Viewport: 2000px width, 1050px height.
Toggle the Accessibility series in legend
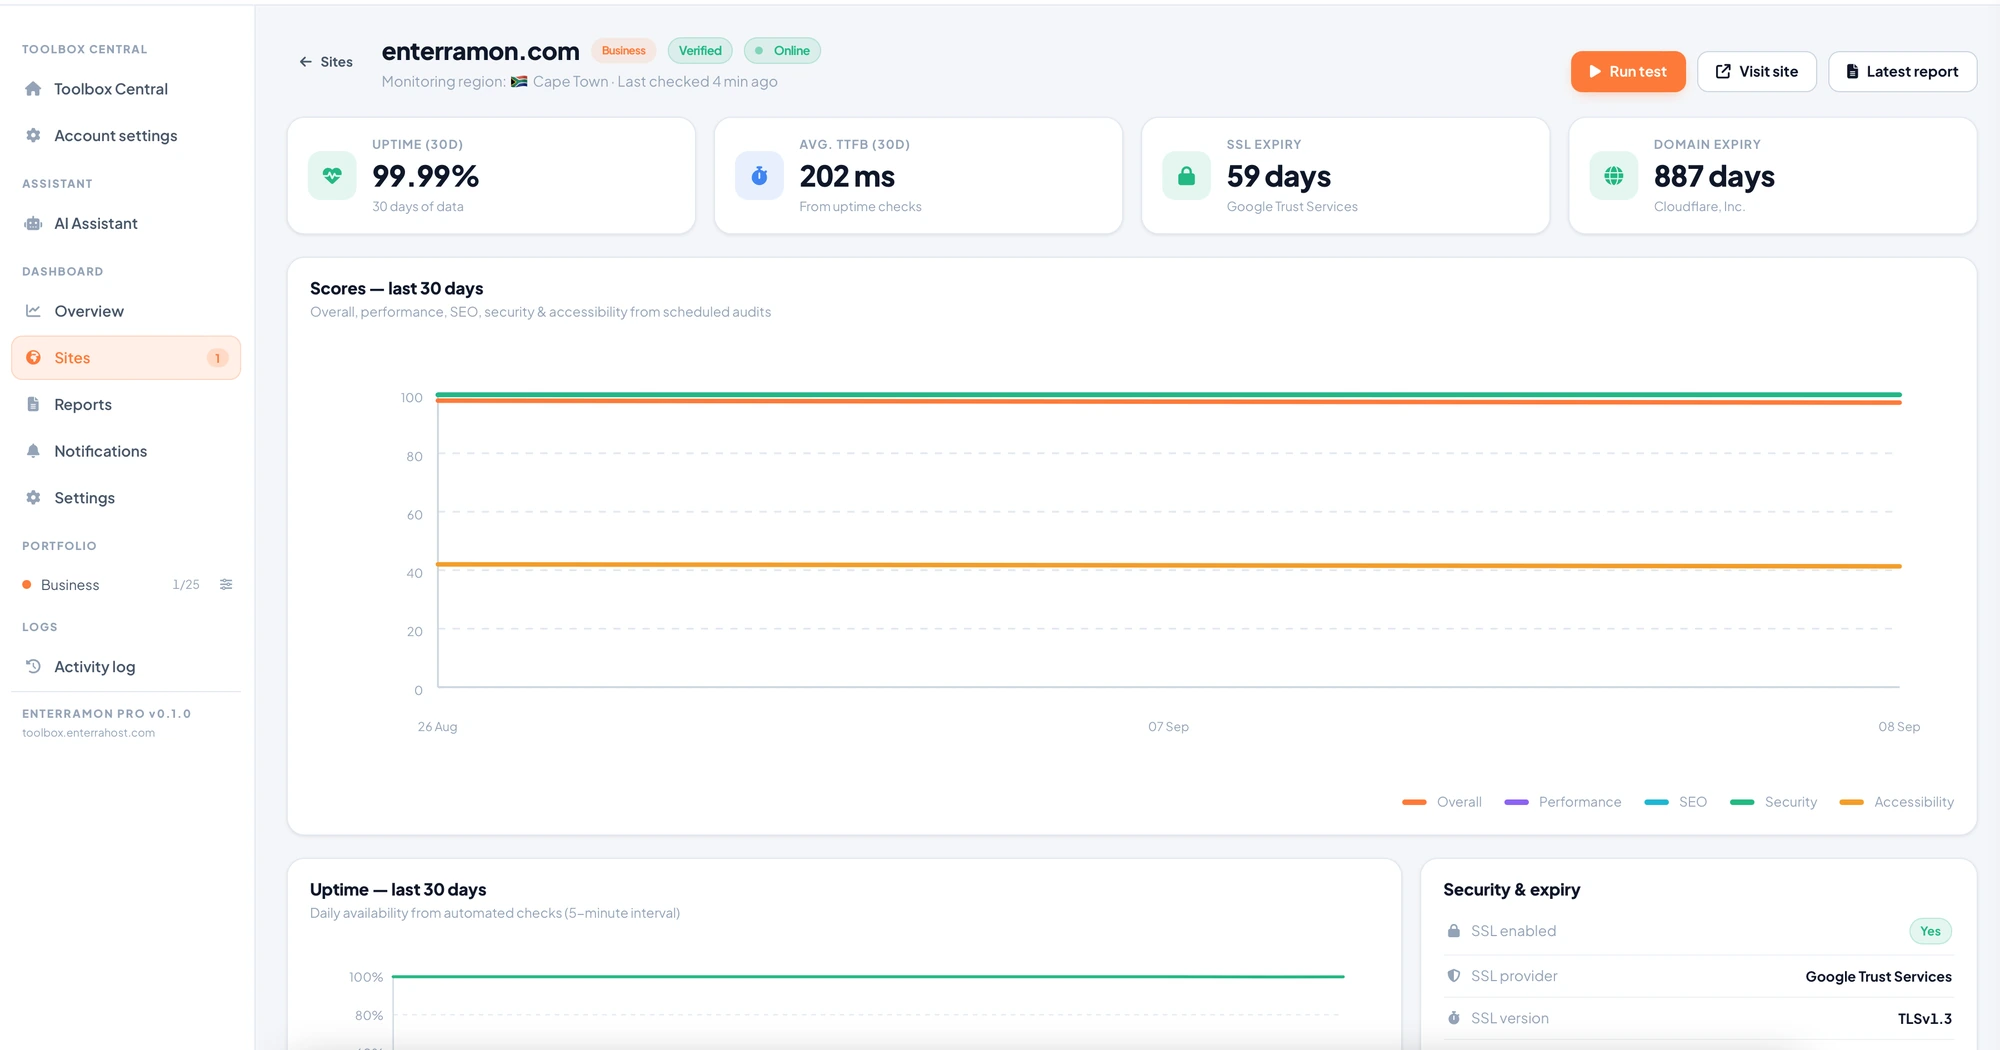tap(1897, 802)
